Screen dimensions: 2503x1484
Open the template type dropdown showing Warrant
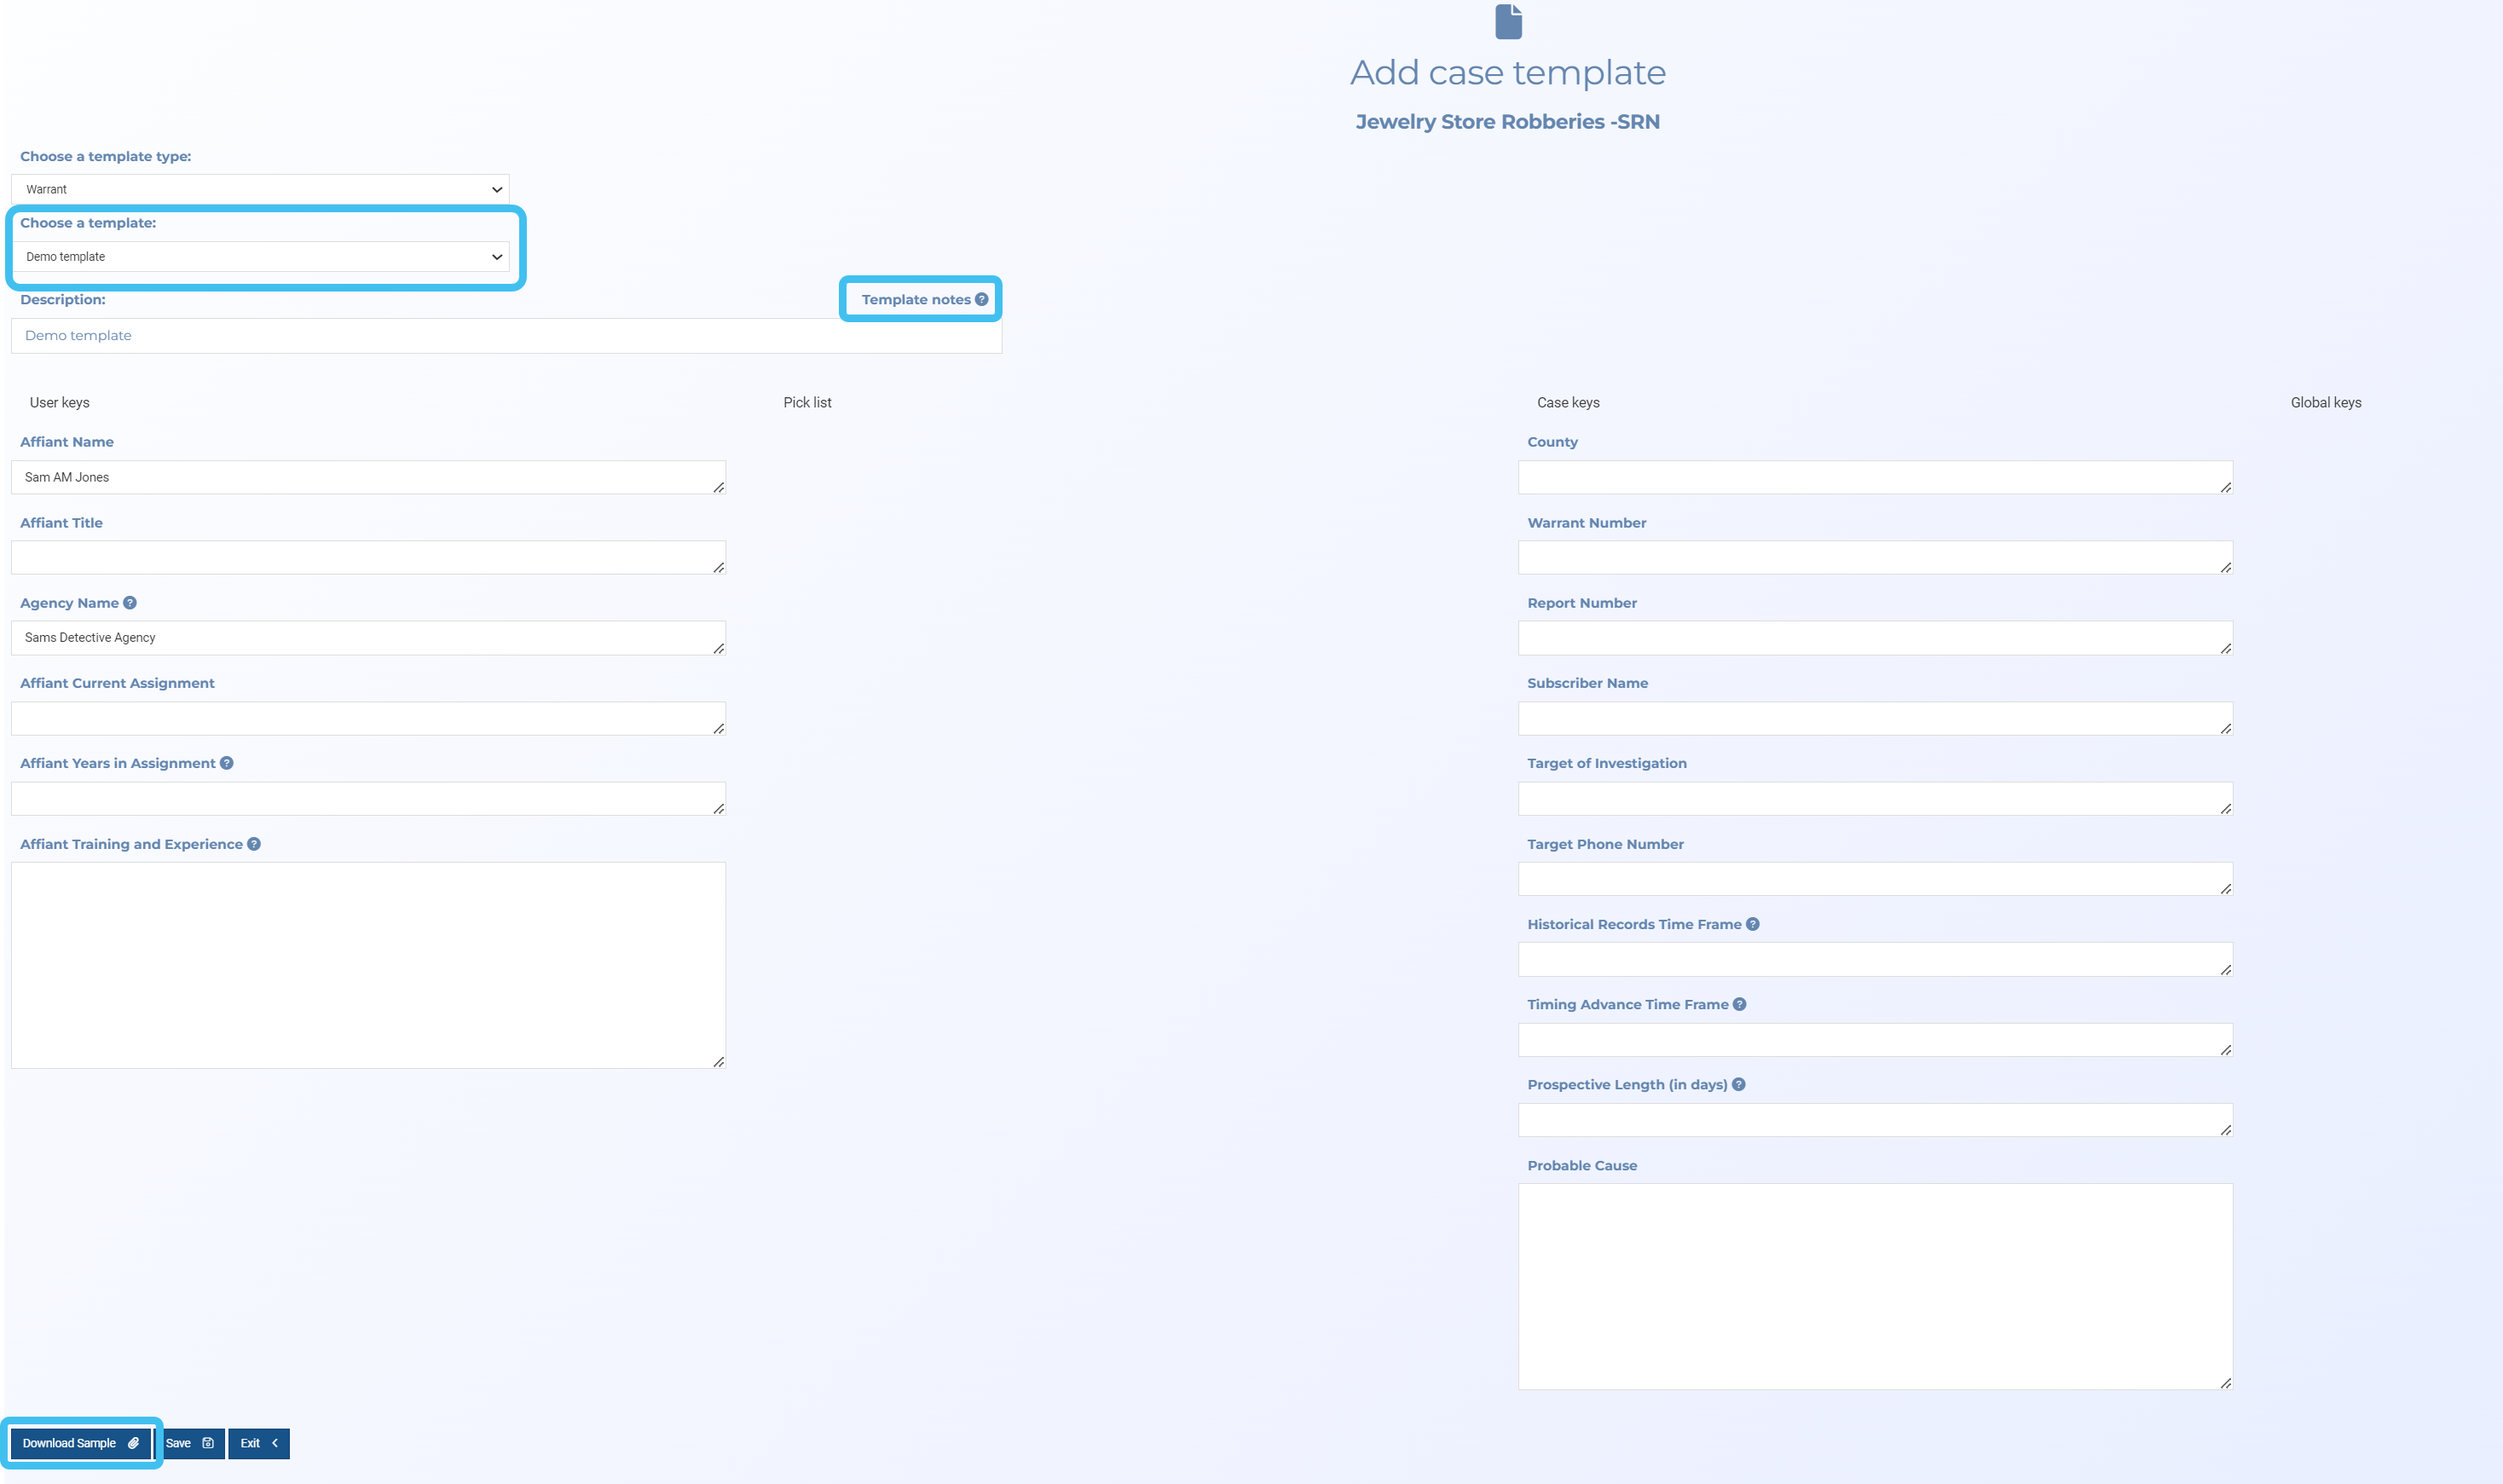pos(260,189)
